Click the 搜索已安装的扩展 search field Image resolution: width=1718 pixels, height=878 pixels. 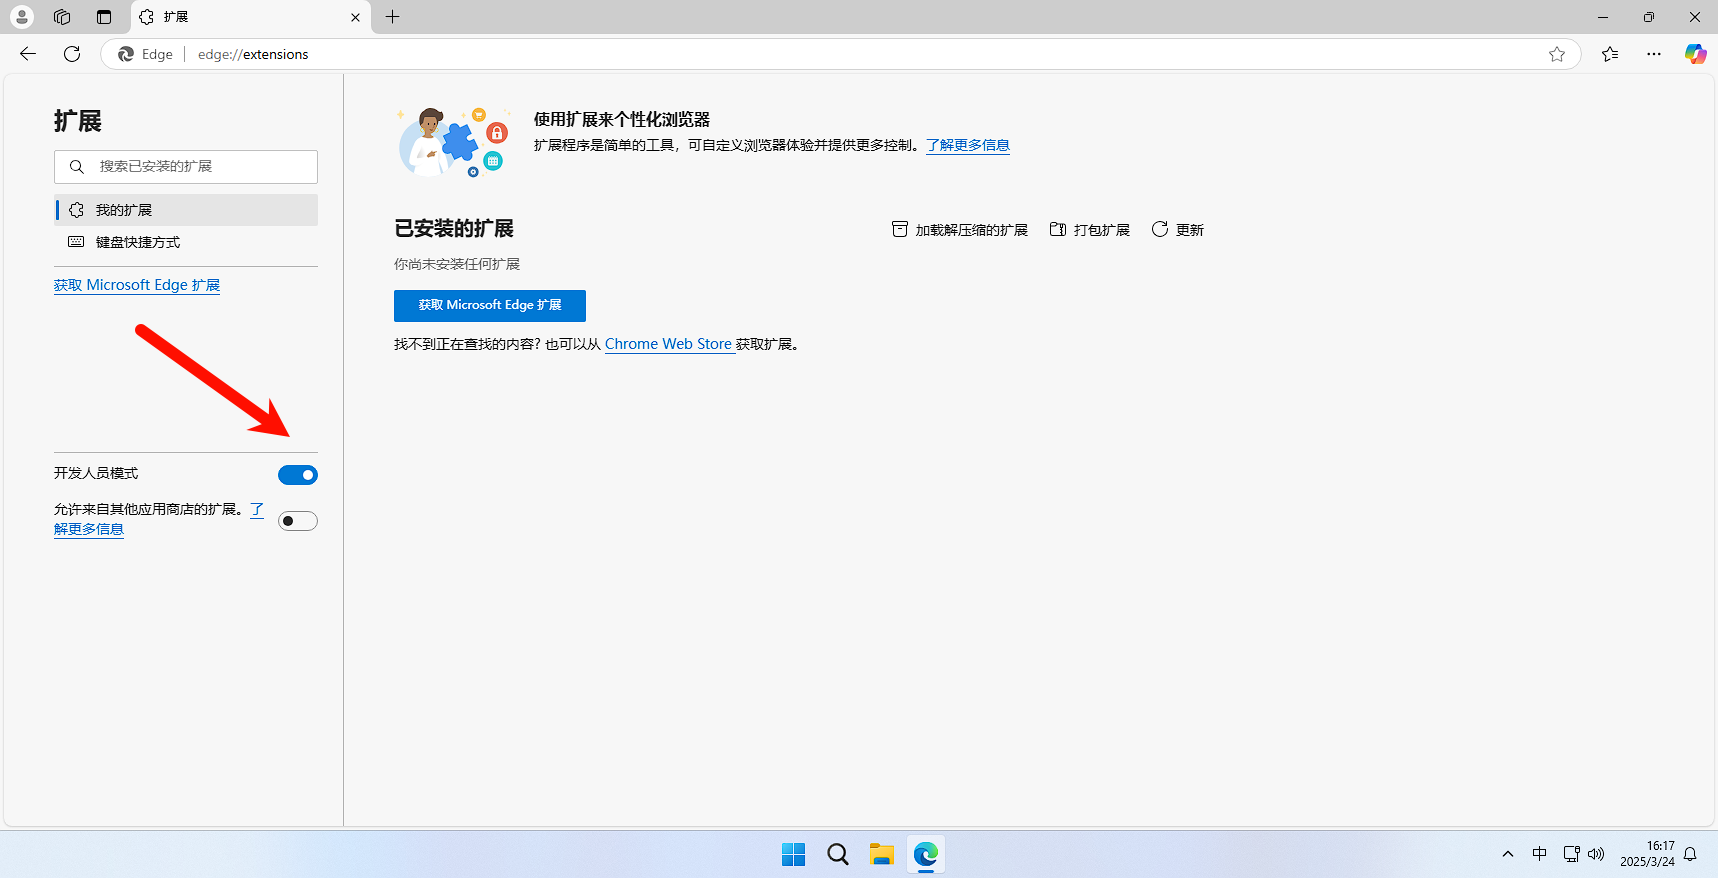186,167
